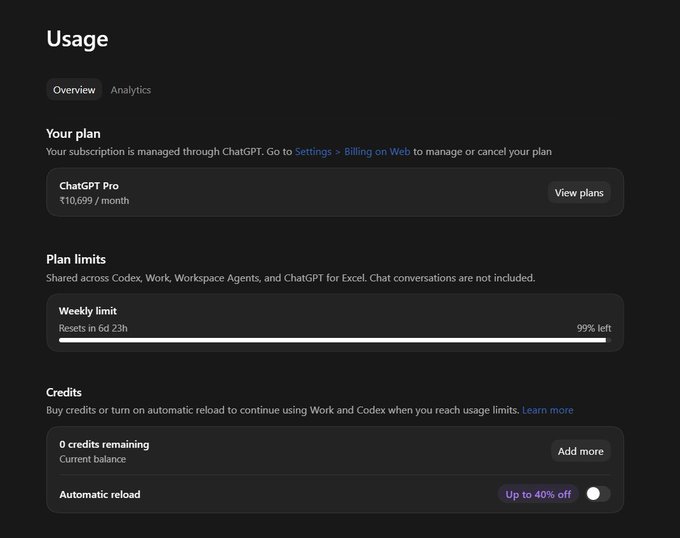The width and height of the screenshot is (680, 538).
Task: Click the Weekly limit heading
Action: click(88, 311)
